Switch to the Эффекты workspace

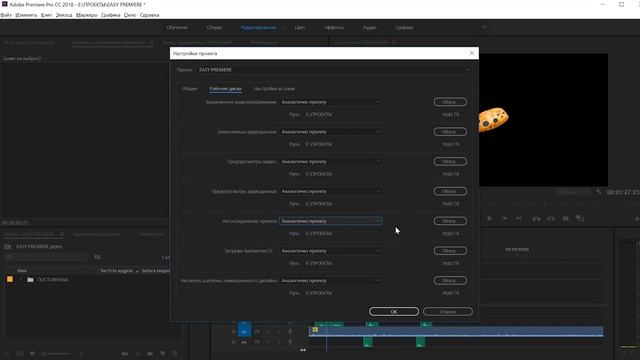click(x=334, y=28)
